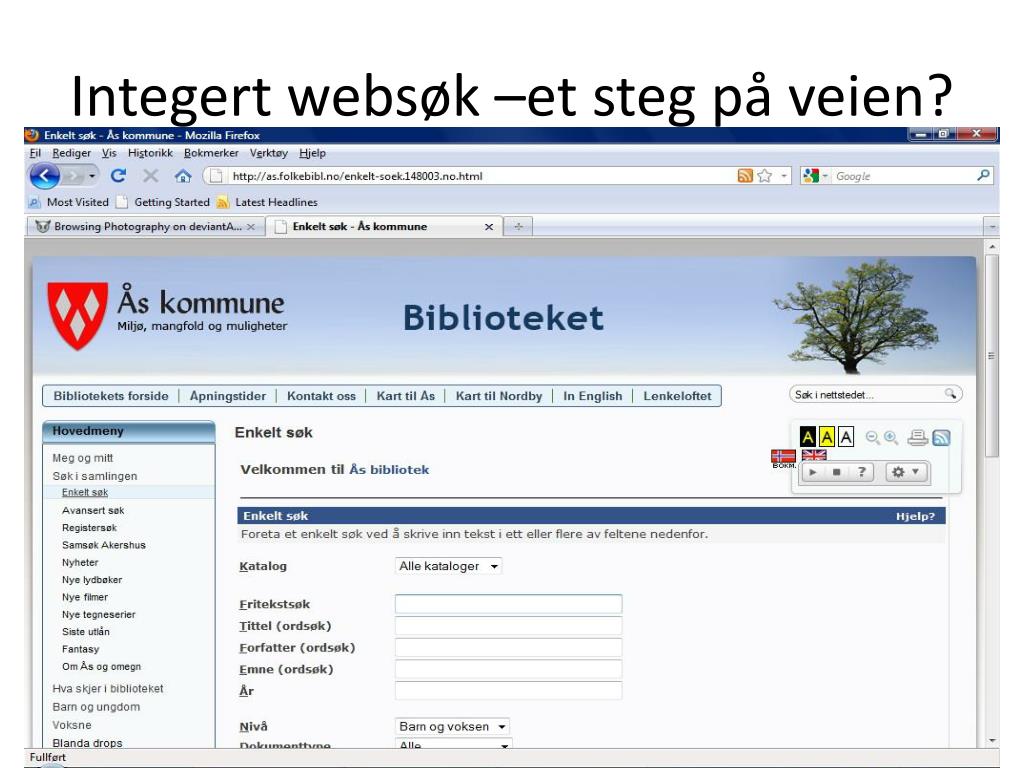The image size is (1024, 768).
Task: Open the Lenkeloftet link
Action: point(677,396)
